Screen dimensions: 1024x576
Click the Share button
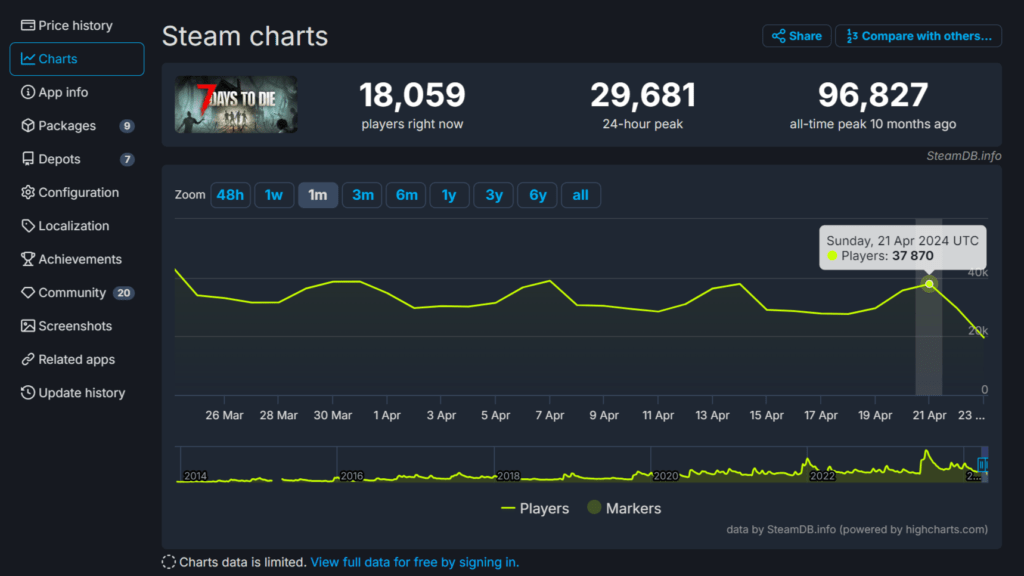tap(796, 35)
